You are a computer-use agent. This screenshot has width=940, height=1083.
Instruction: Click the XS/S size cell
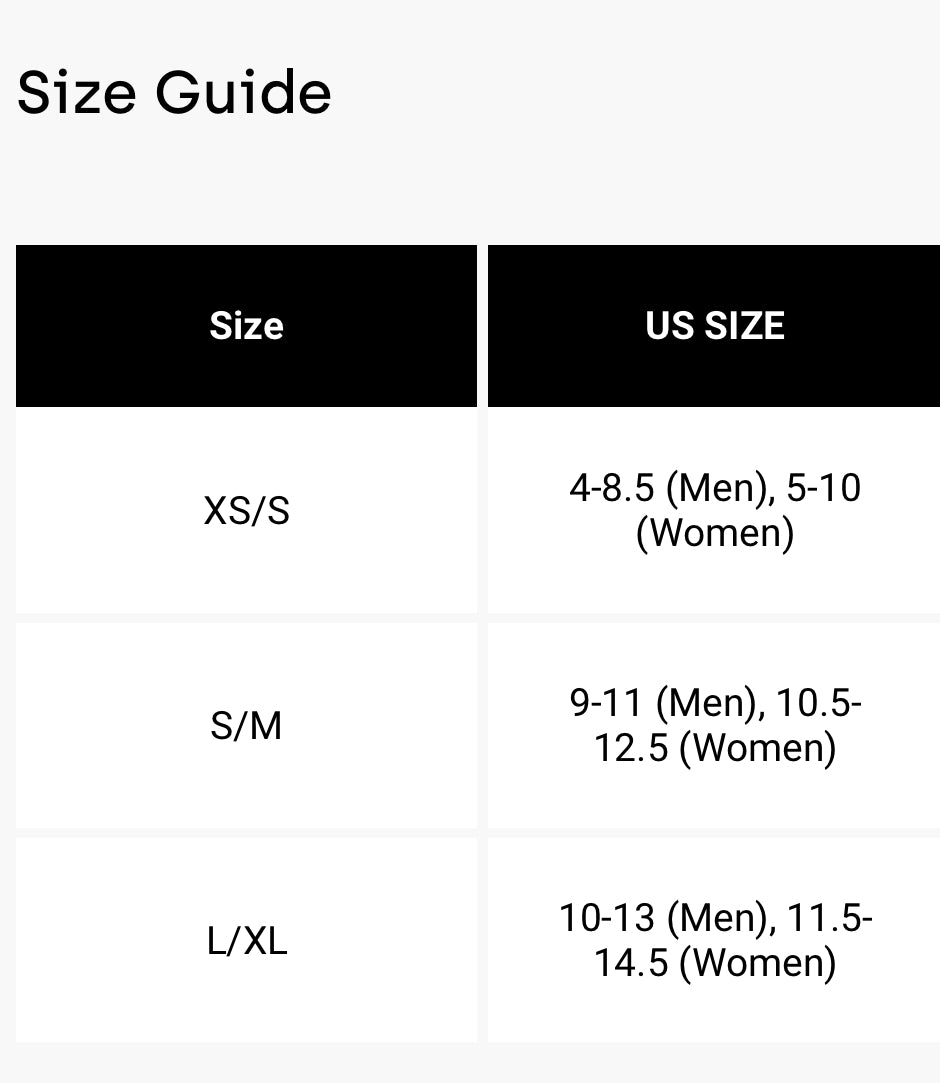click(246, 511)
